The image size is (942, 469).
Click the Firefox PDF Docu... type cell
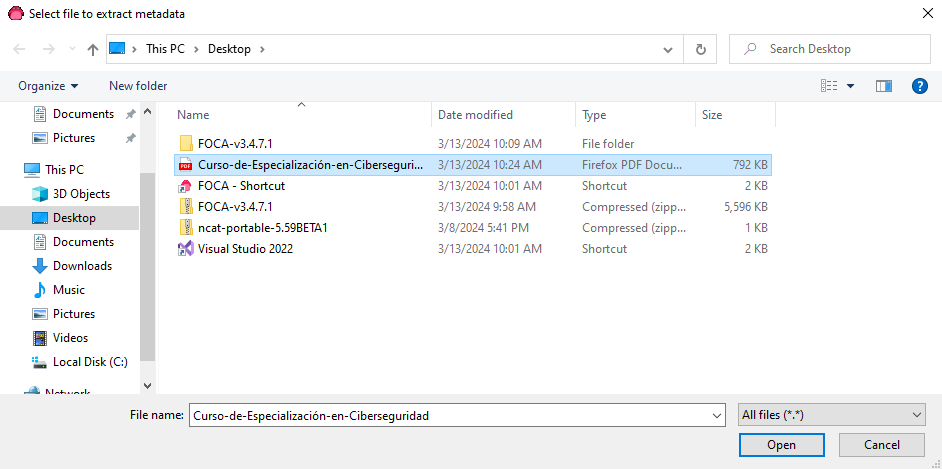click(632, 165)
